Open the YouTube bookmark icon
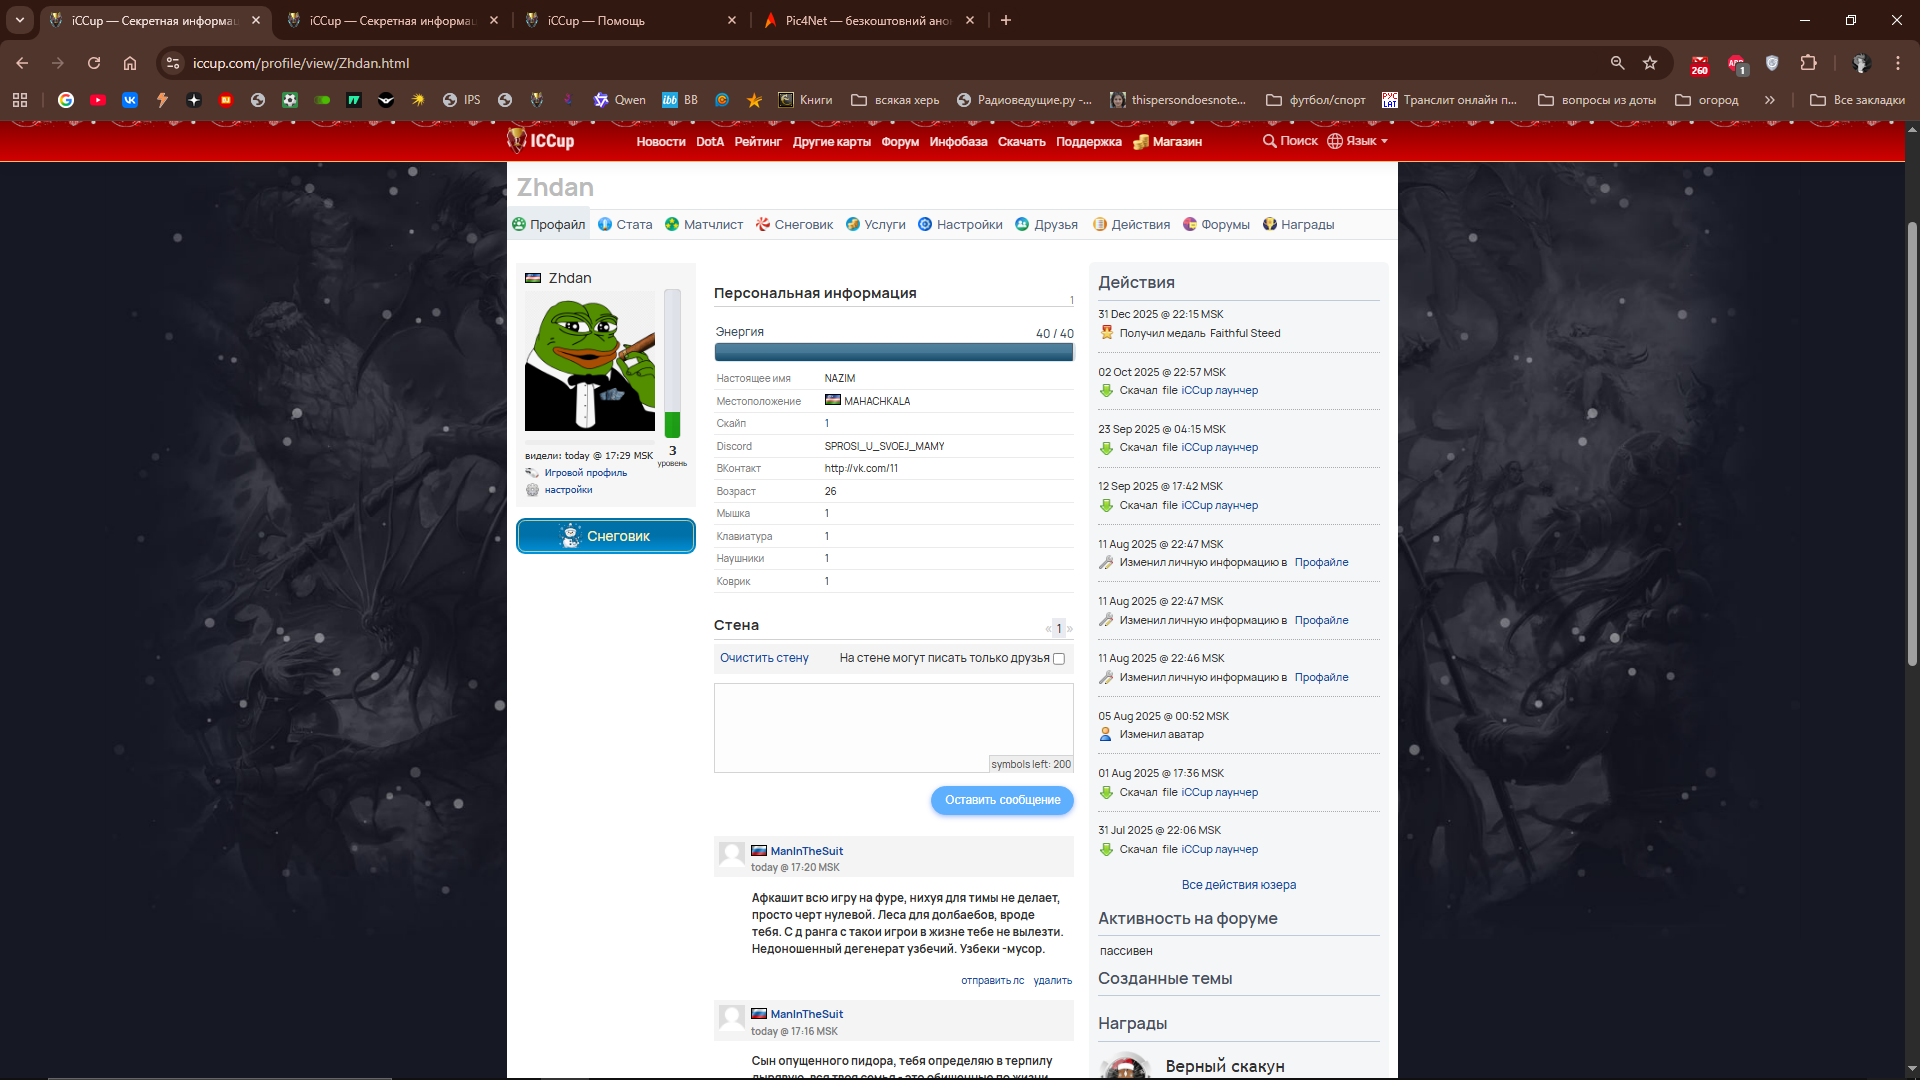 coord(98,100)
